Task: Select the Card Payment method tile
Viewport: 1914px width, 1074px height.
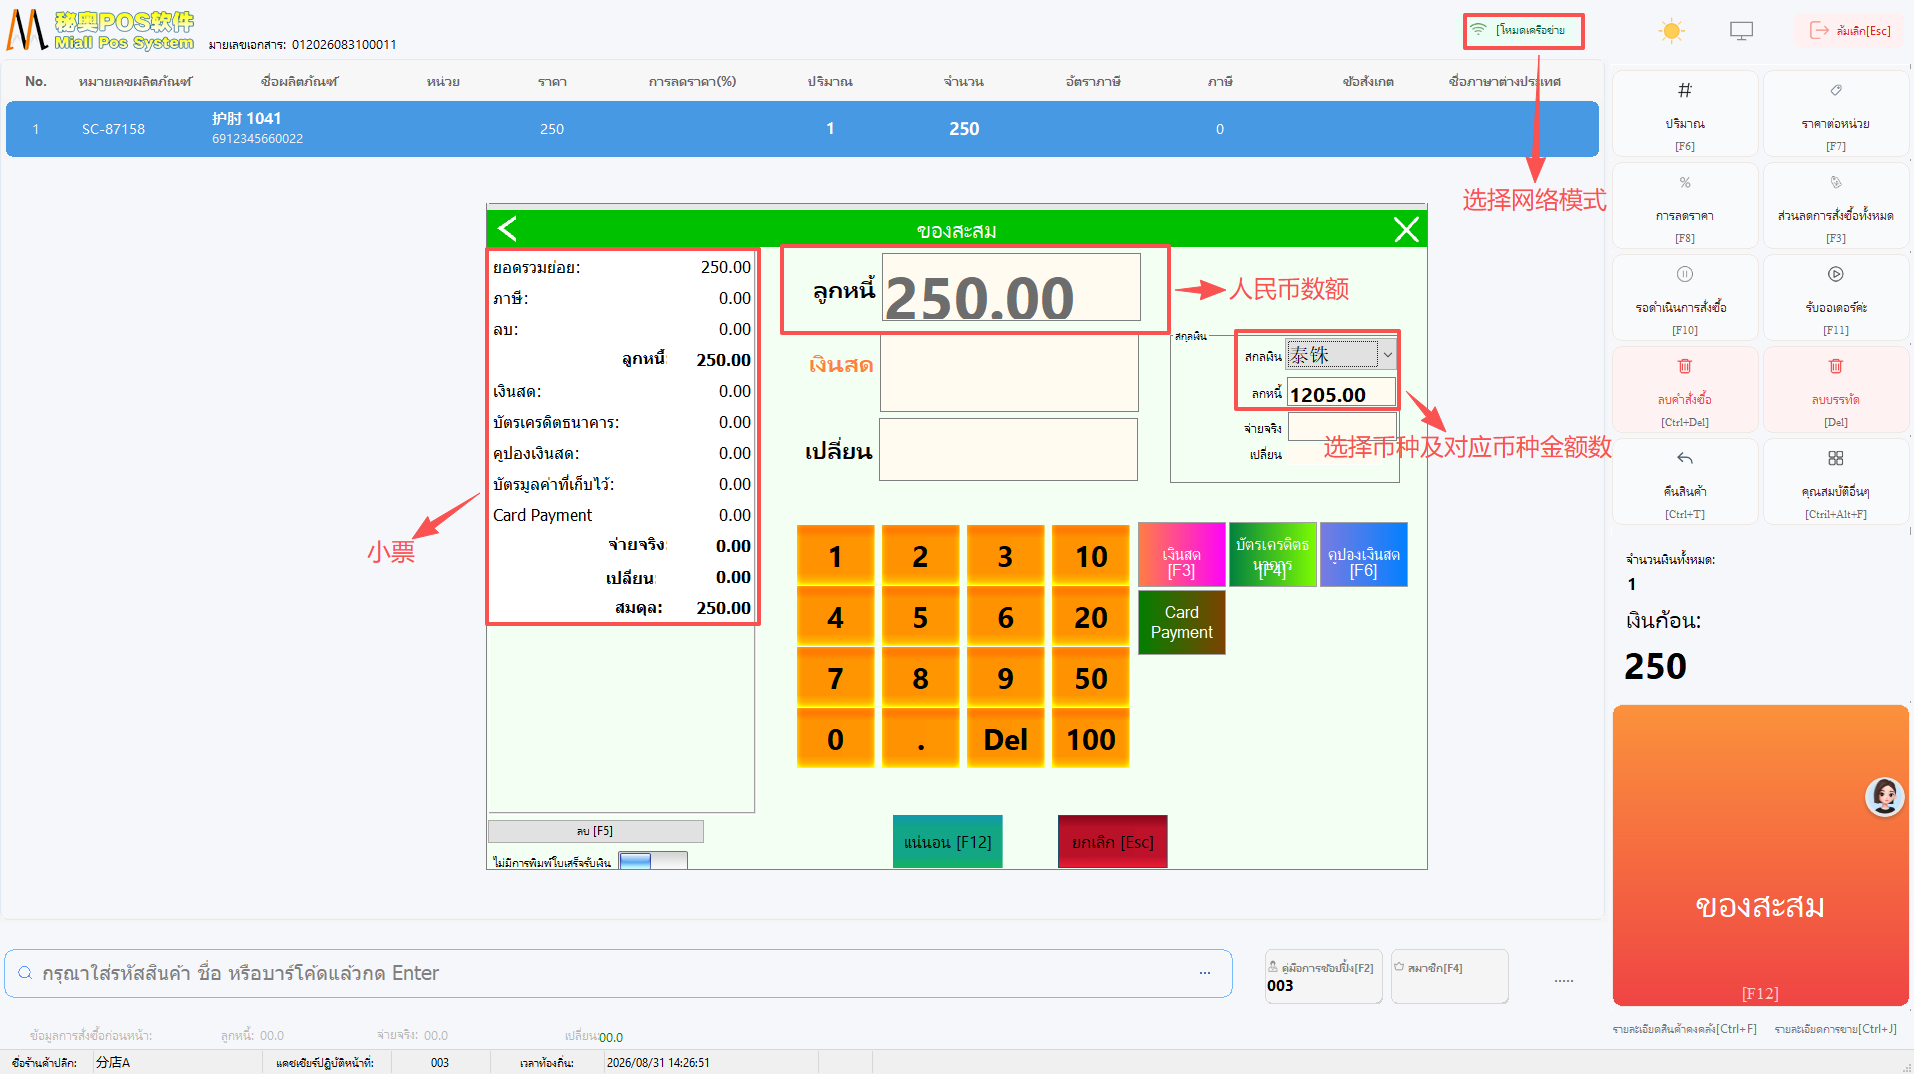Action: point(1181,622)
